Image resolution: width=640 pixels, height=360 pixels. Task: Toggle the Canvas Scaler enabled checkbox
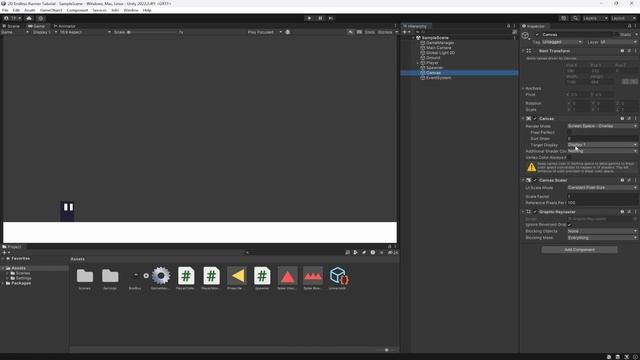[x=535, y=180]
